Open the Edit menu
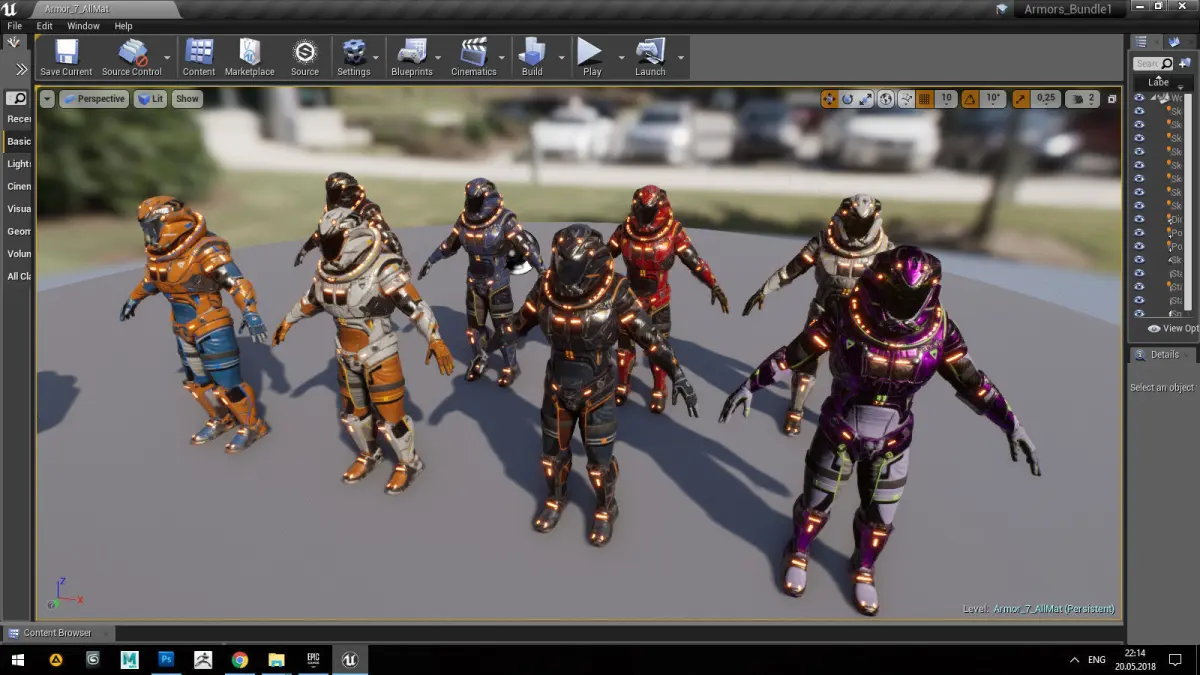The width and height of the screenshot is (1200, 675). pyautogui.click(x=45, y=26)
